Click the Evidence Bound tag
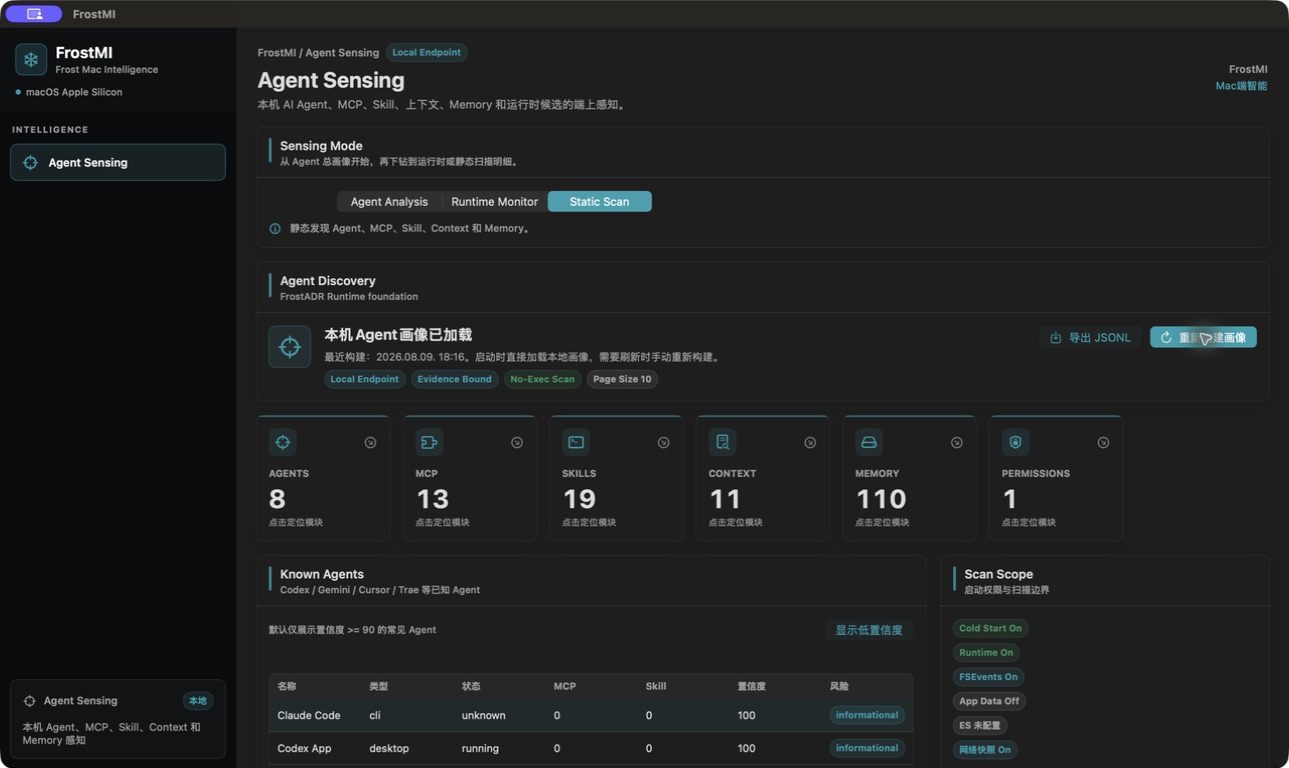1289x768 pixels. coord(454,379)
